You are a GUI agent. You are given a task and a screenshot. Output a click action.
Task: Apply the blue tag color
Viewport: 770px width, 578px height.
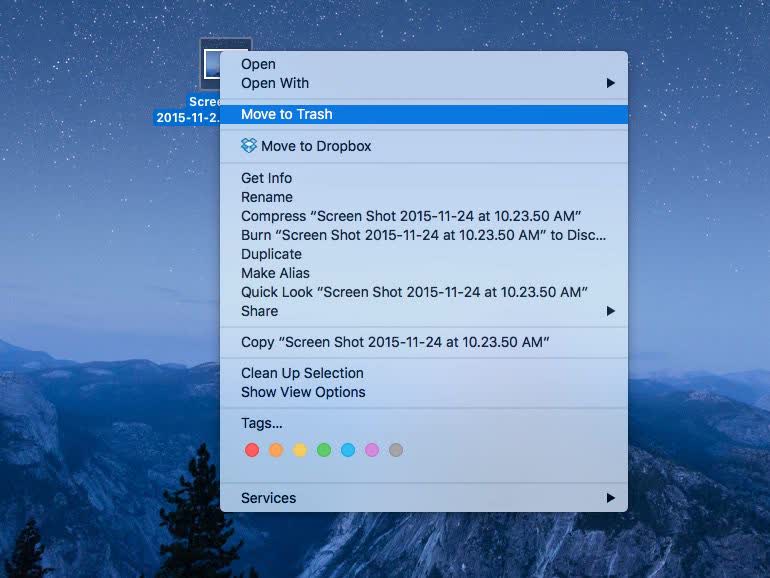pos(348,449)
